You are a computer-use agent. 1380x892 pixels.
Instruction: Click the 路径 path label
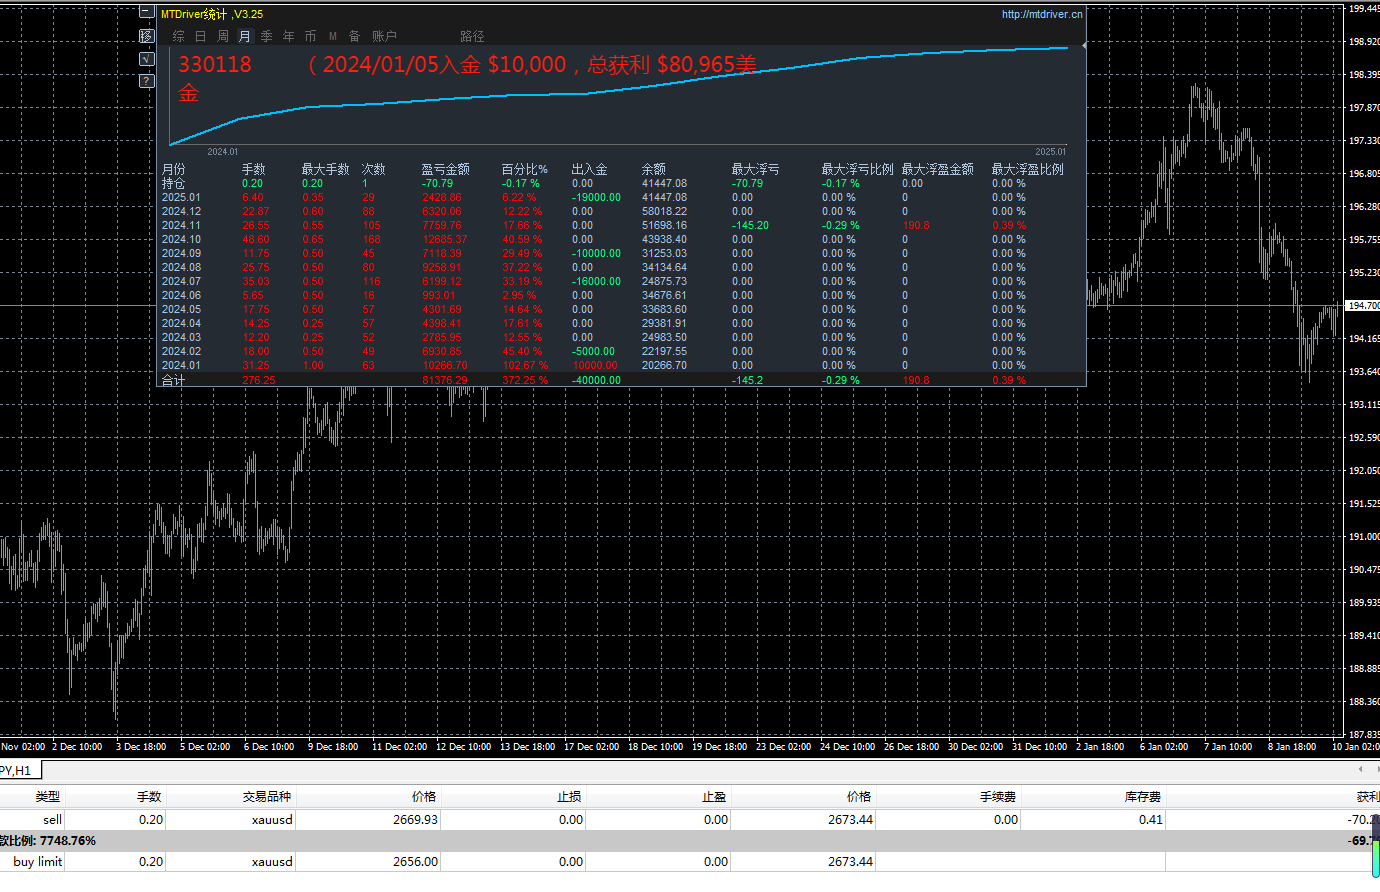(473, 36)
